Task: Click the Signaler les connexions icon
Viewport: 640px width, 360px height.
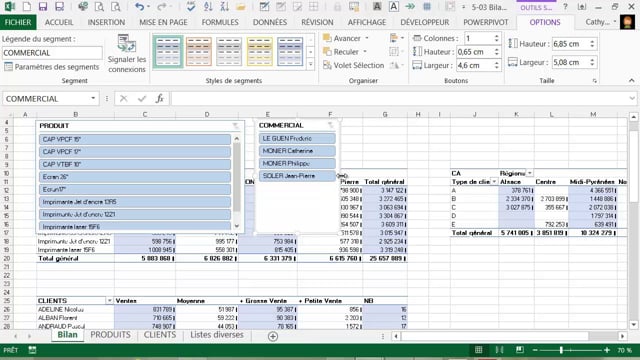Action: [x=127, y=43]
